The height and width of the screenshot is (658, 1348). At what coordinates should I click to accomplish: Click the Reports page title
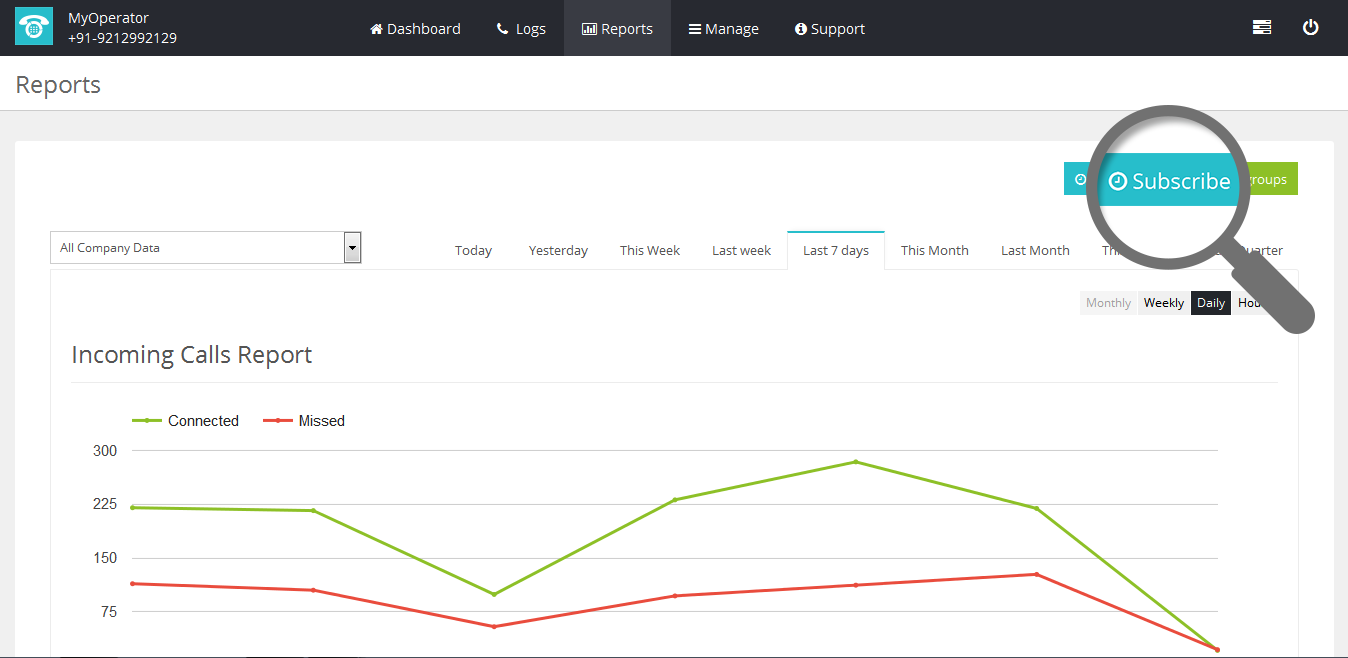58,85
